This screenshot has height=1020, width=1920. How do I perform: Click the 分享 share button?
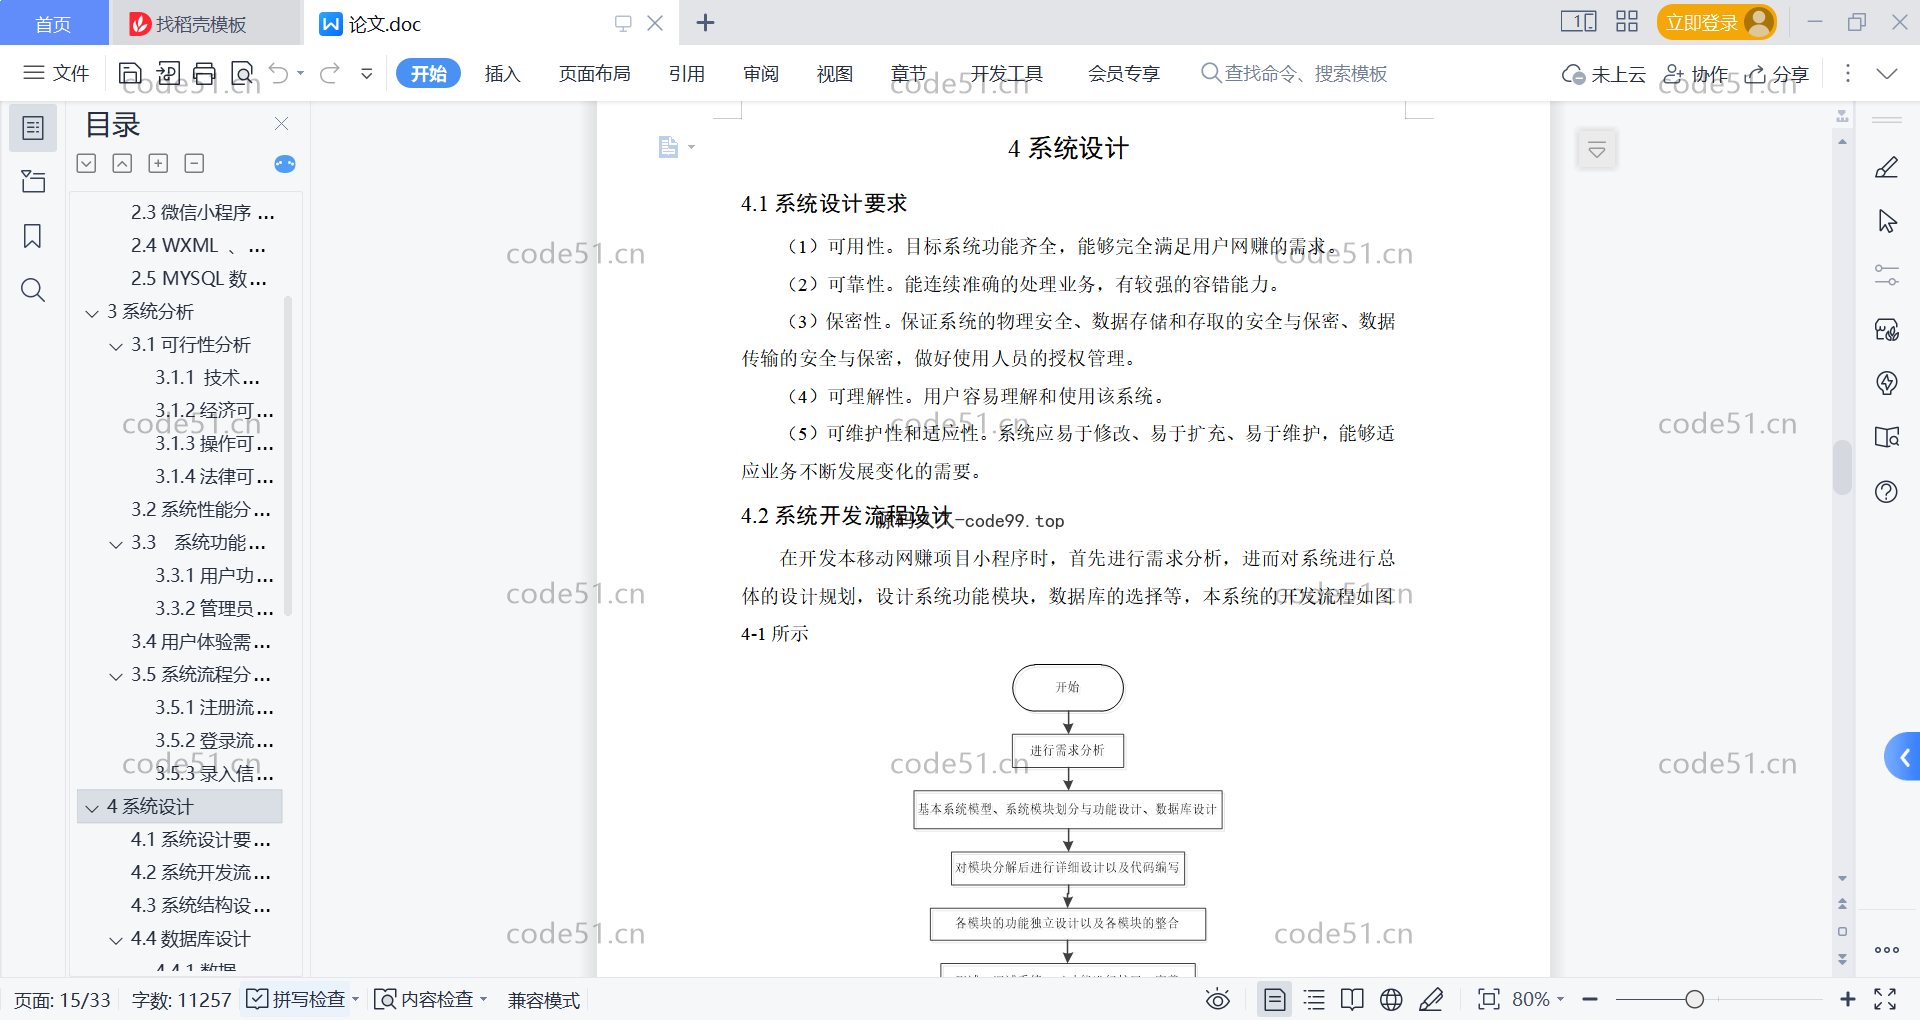coord(1777,74)
